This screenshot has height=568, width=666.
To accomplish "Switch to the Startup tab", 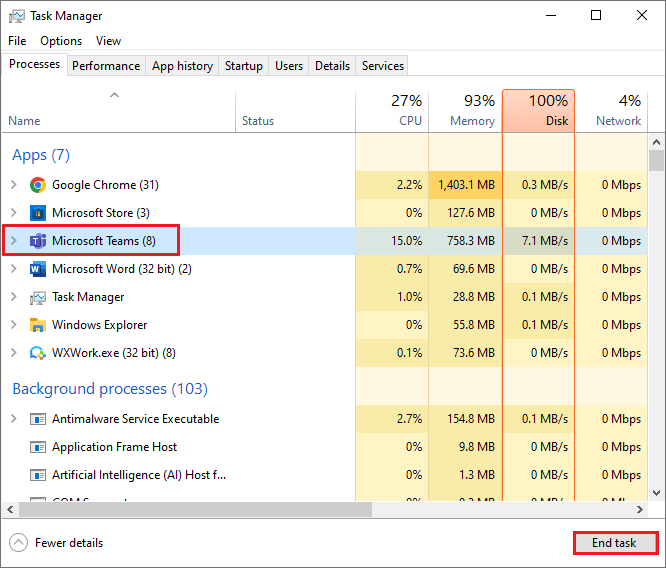I will click(x=243, y=66).
